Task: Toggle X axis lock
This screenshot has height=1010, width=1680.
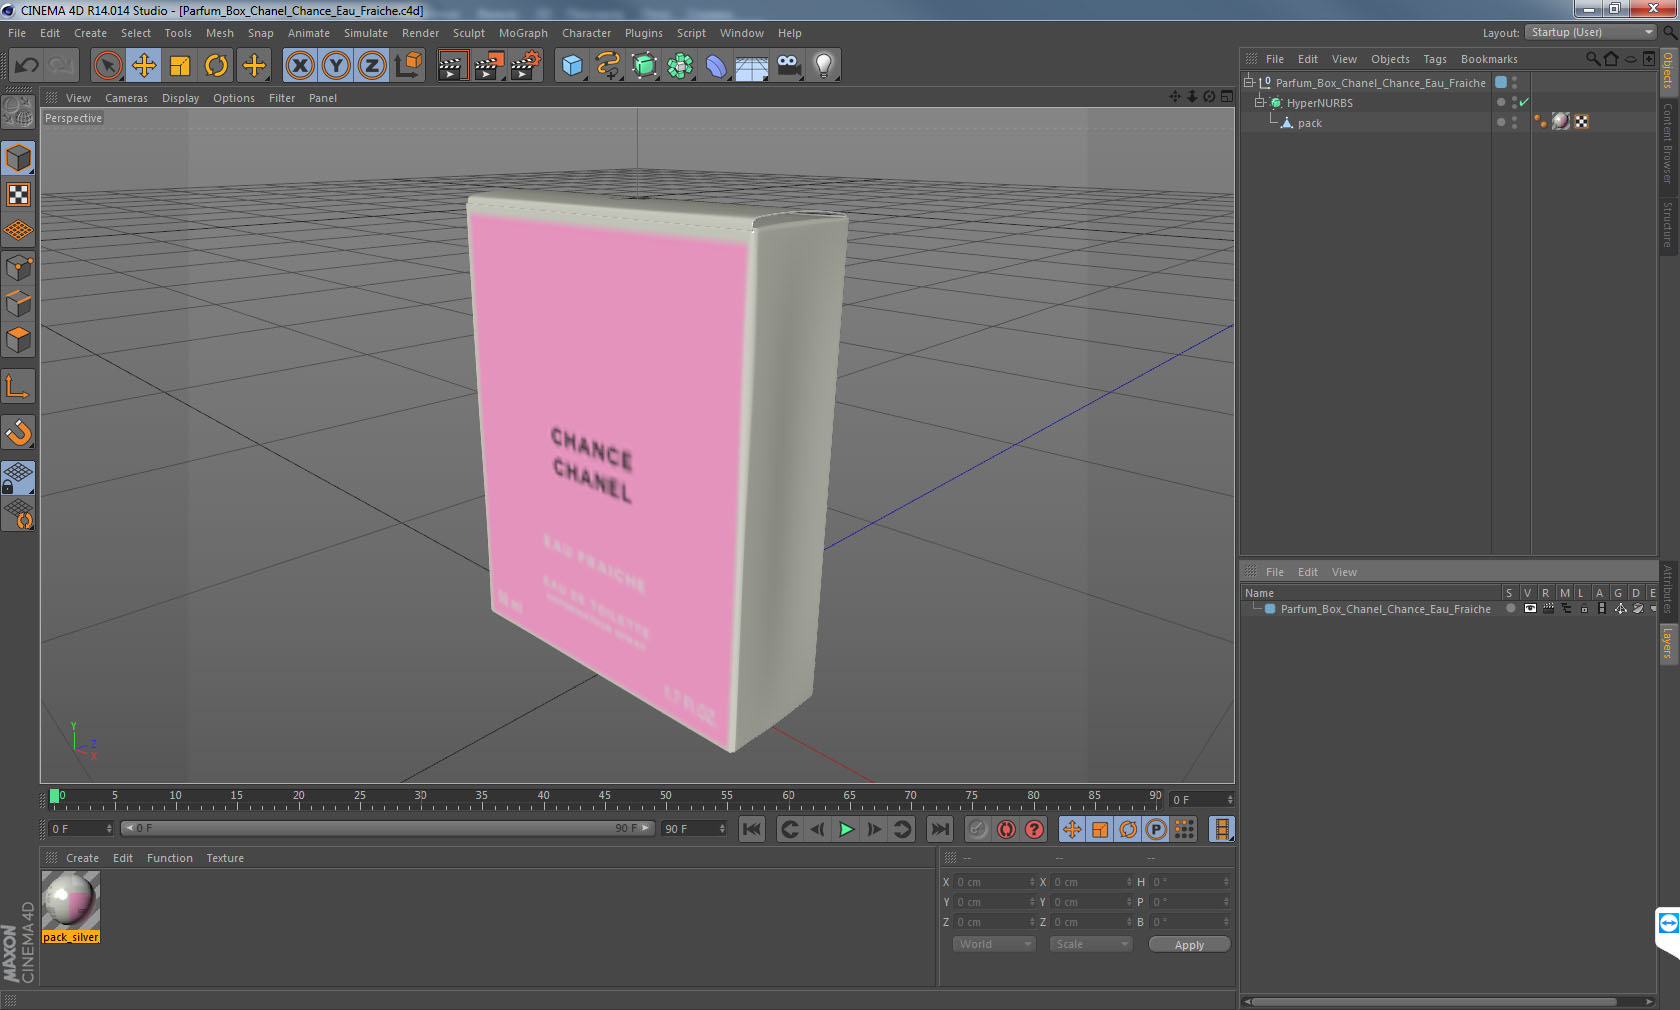Action: point(299,66)
